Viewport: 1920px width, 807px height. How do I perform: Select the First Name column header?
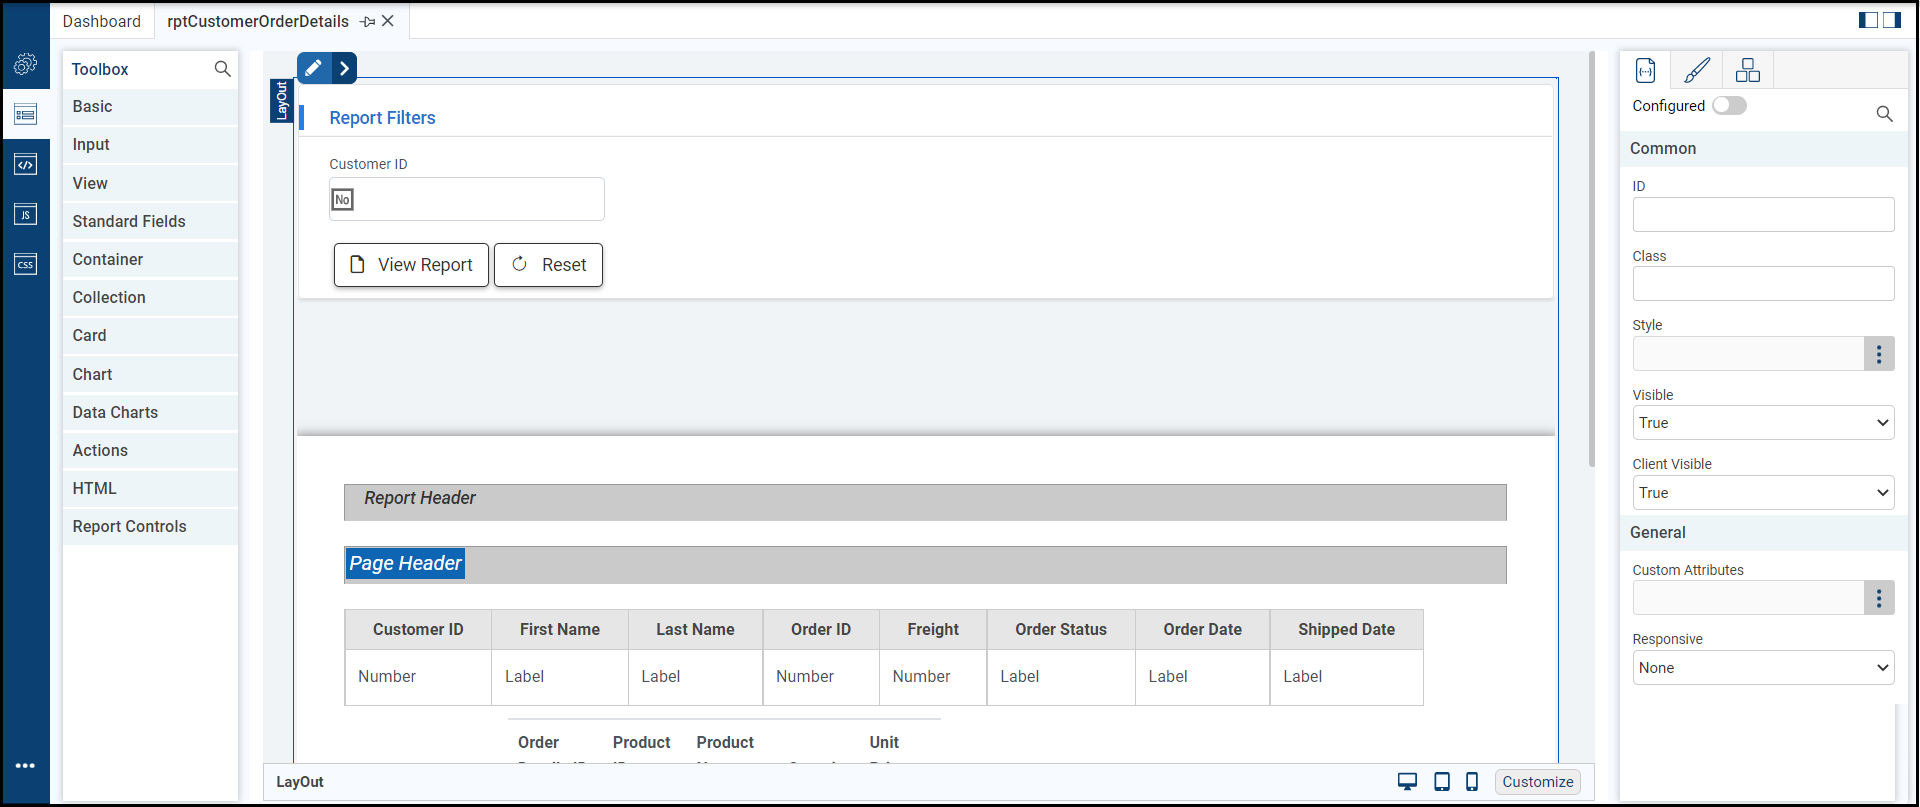560,630
